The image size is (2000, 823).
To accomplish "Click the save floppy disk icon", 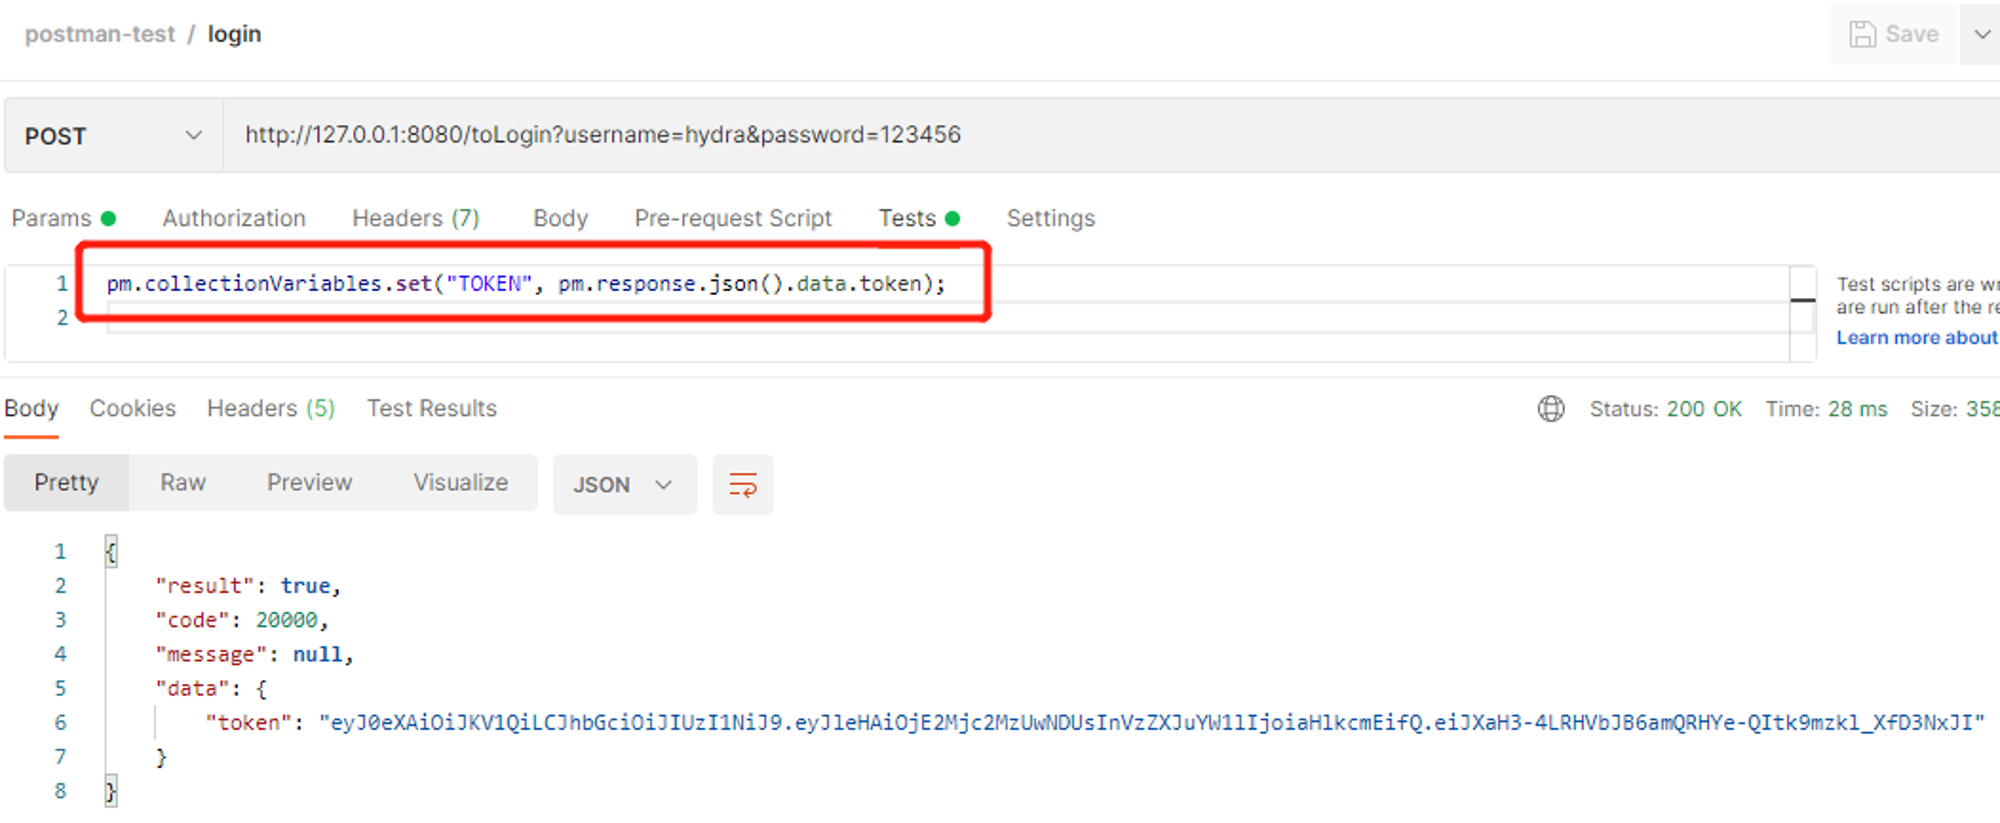I will tap(1862, 34).
